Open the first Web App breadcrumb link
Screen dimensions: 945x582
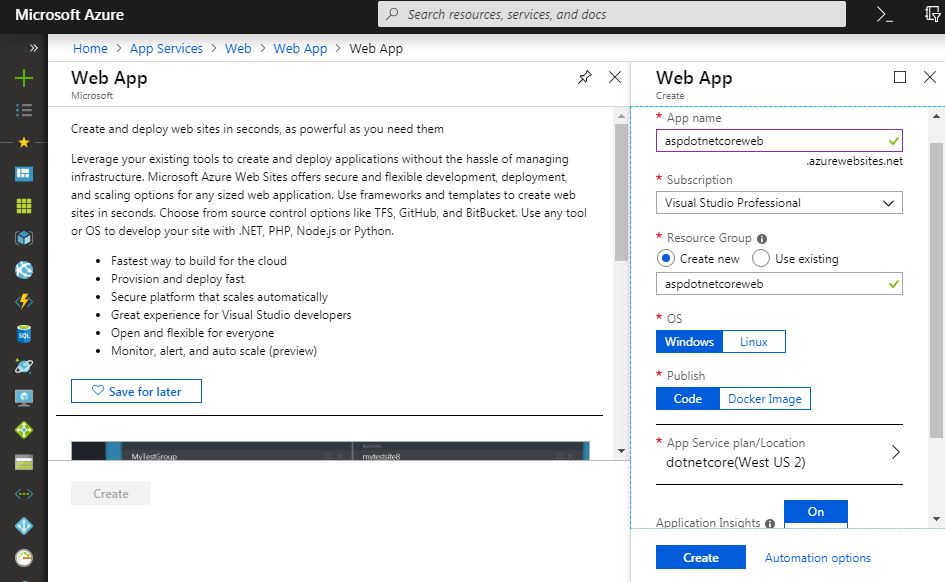300,48
